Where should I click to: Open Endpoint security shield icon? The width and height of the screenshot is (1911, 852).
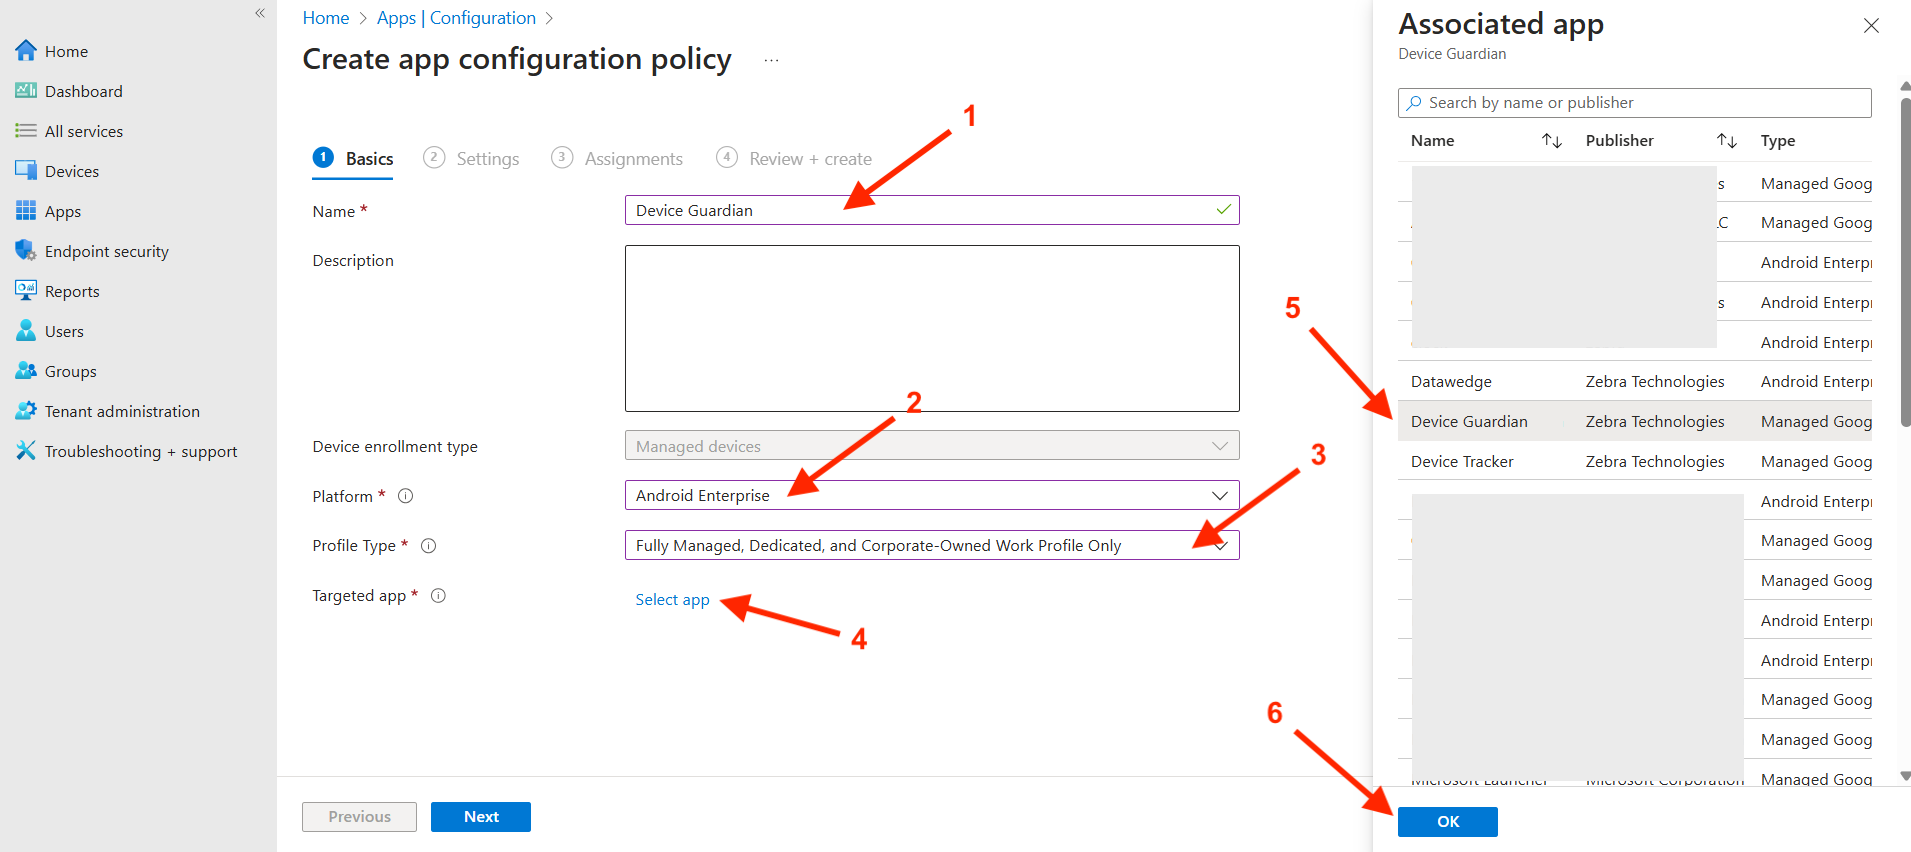26,251
